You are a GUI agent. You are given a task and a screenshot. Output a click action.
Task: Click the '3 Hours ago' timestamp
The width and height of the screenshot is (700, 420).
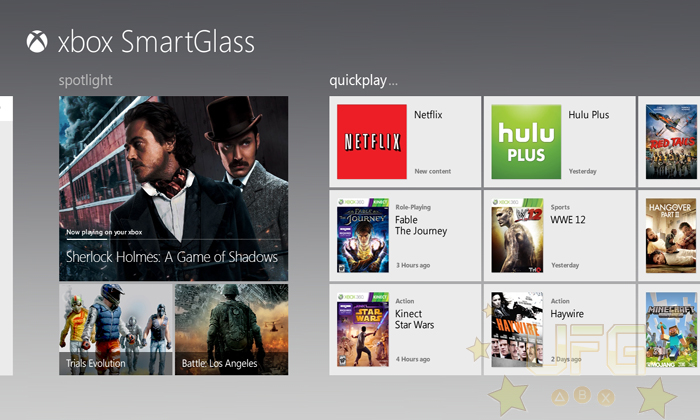click(413, 265)
